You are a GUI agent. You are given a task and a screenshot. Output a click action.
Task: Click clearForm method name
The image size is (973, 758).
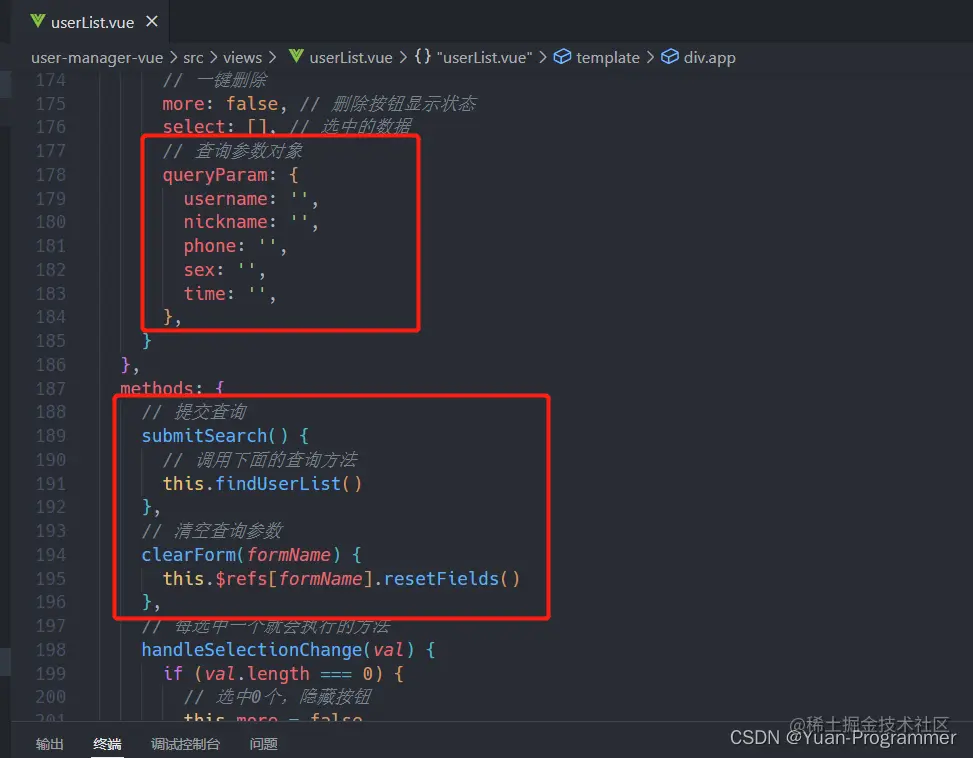(x=189, y=555)
